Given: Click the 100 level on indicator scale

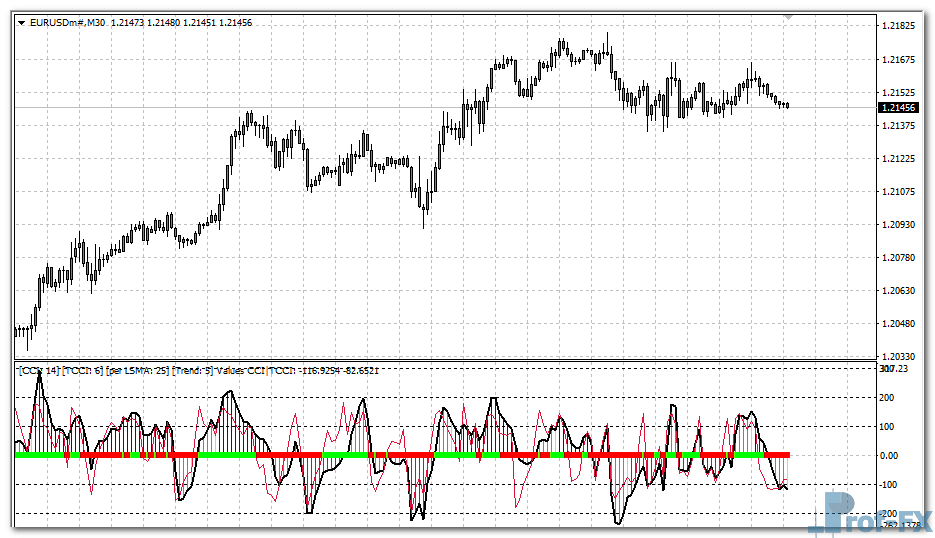Looking at the screenshot, I should click(x=886, y=427).
